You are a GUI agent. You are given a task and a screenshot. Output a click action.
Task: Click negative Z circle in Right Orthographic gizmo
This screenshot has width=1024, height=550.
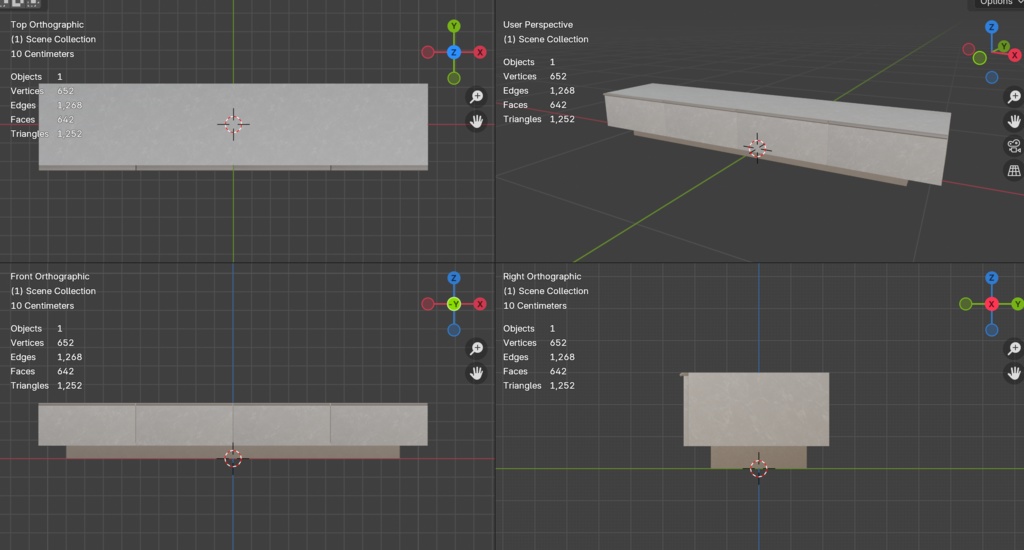point(991,330)
